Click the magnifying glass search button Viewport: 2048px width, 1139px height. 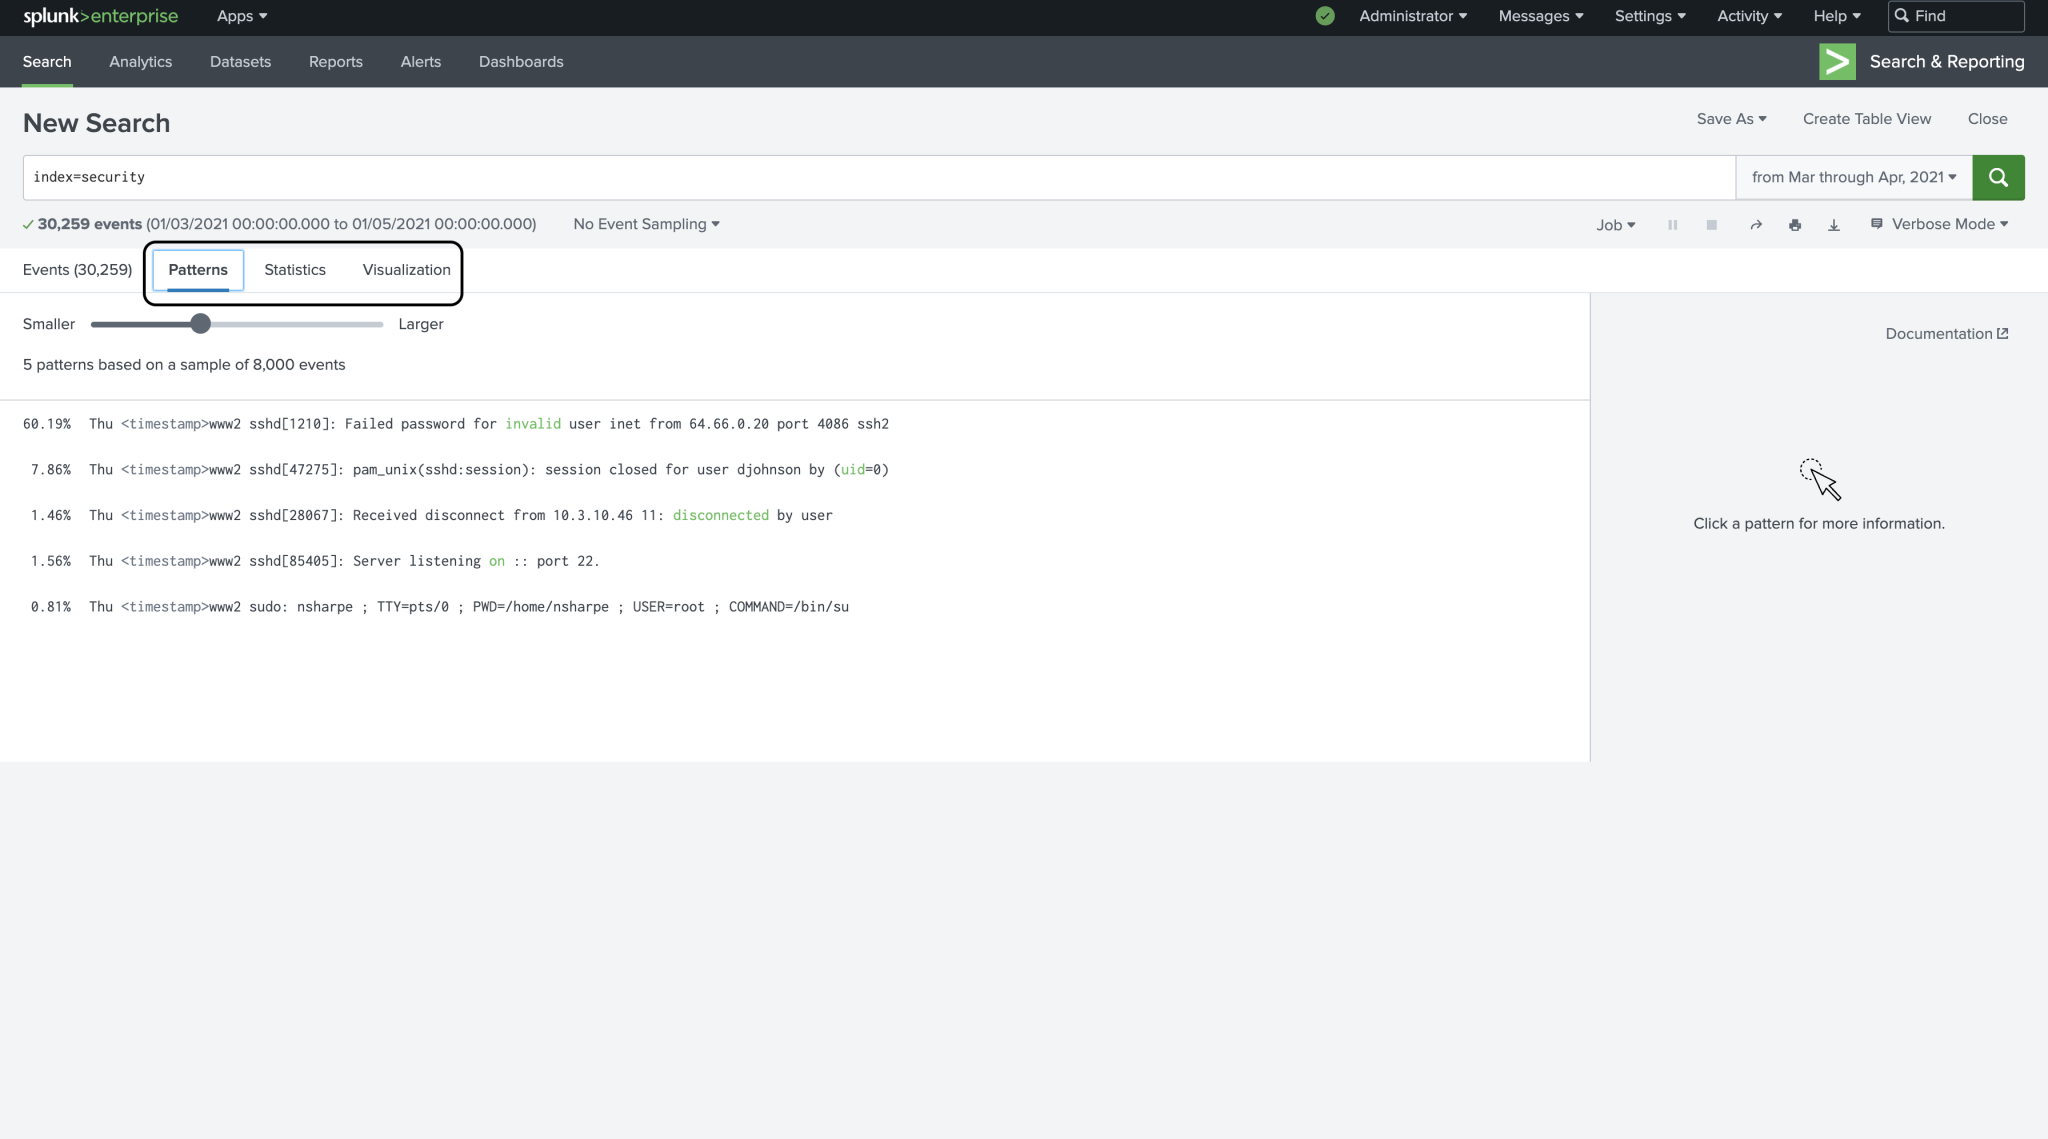1998,177
